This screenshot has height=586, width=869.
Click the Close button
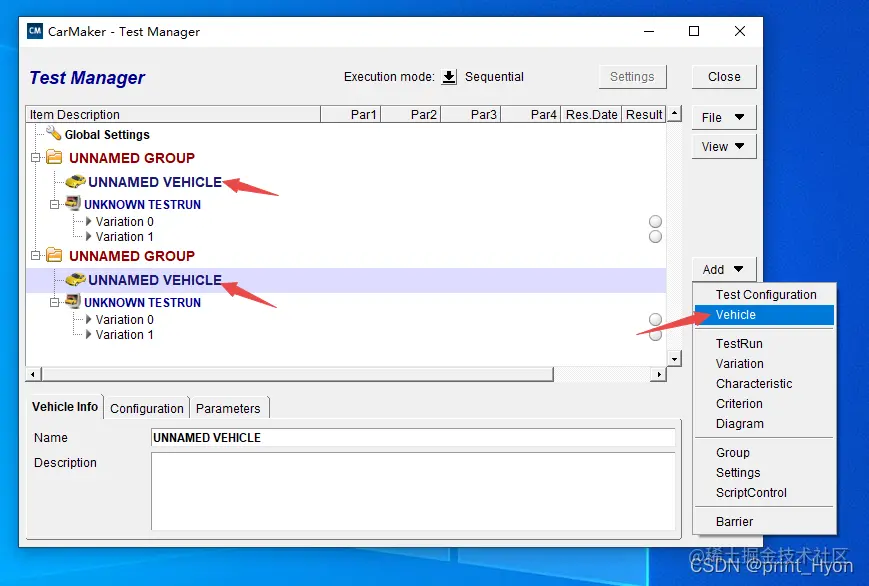pos(724,77)
